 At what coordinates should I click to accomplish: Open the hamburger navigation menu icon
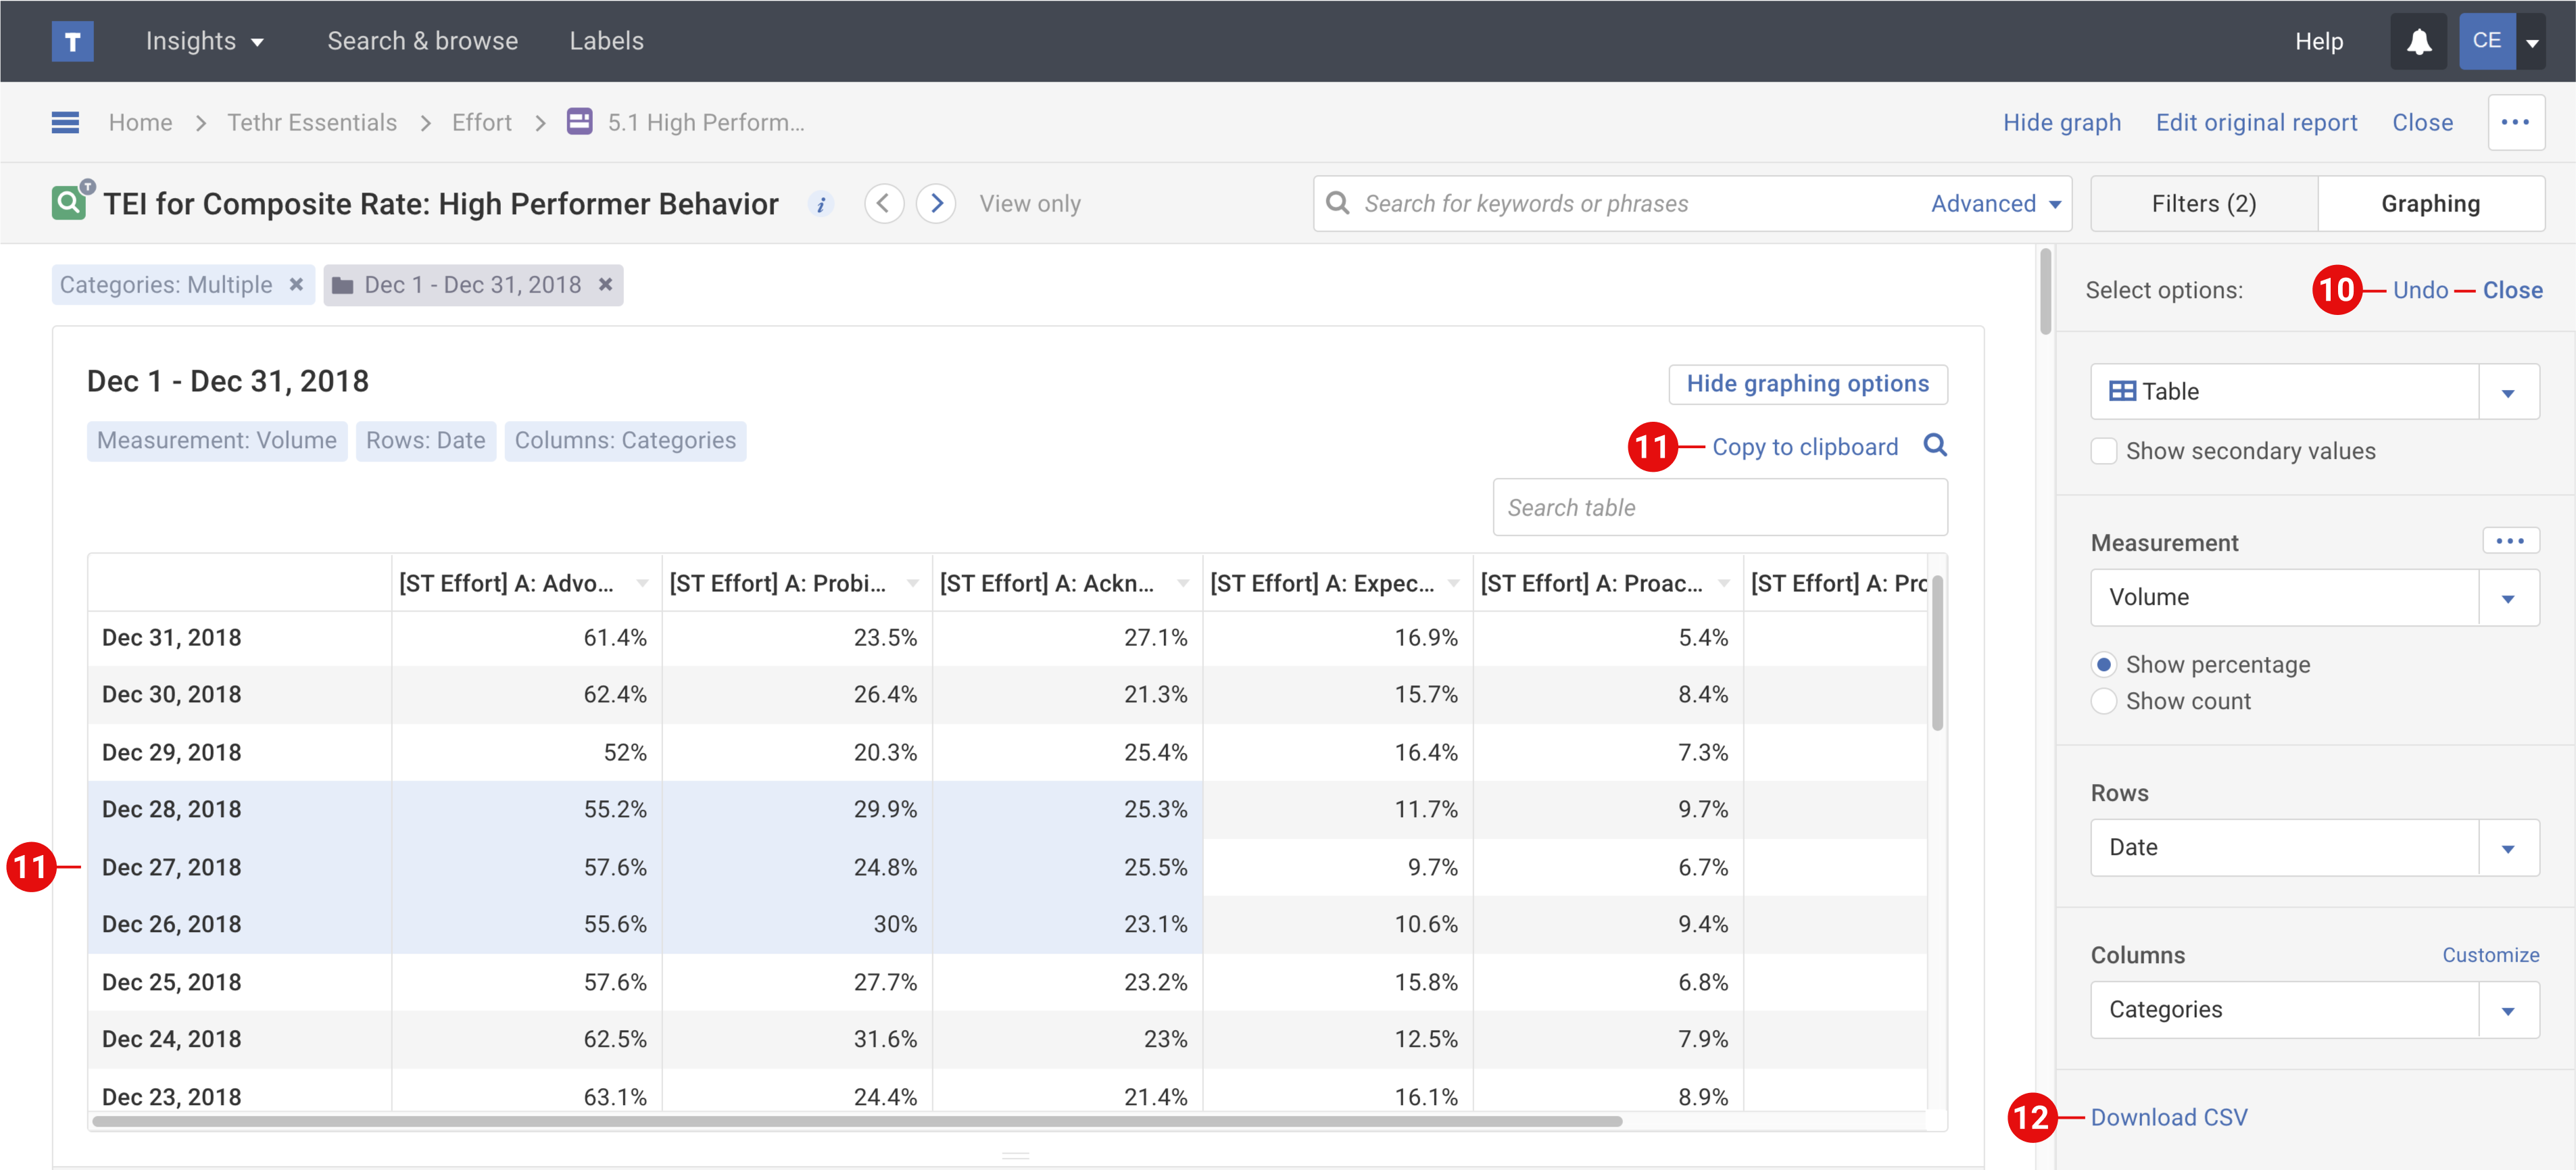(x=65, y=122)
